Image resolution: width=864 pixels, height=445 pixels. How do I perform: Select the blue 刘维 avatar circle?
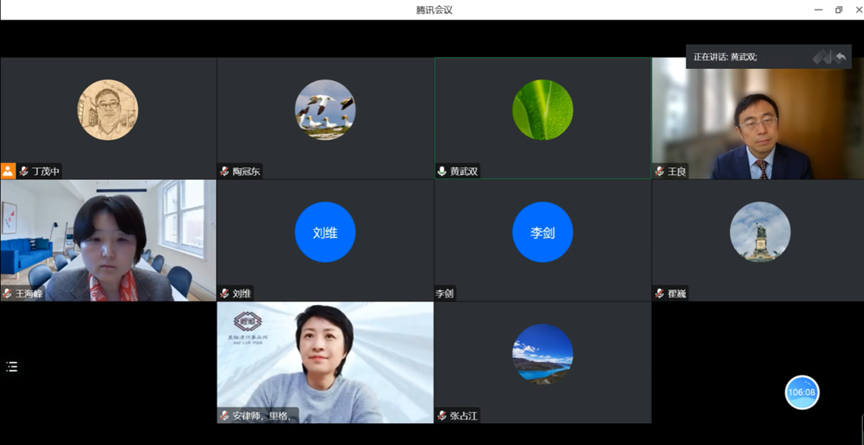(x=325, y=232)
